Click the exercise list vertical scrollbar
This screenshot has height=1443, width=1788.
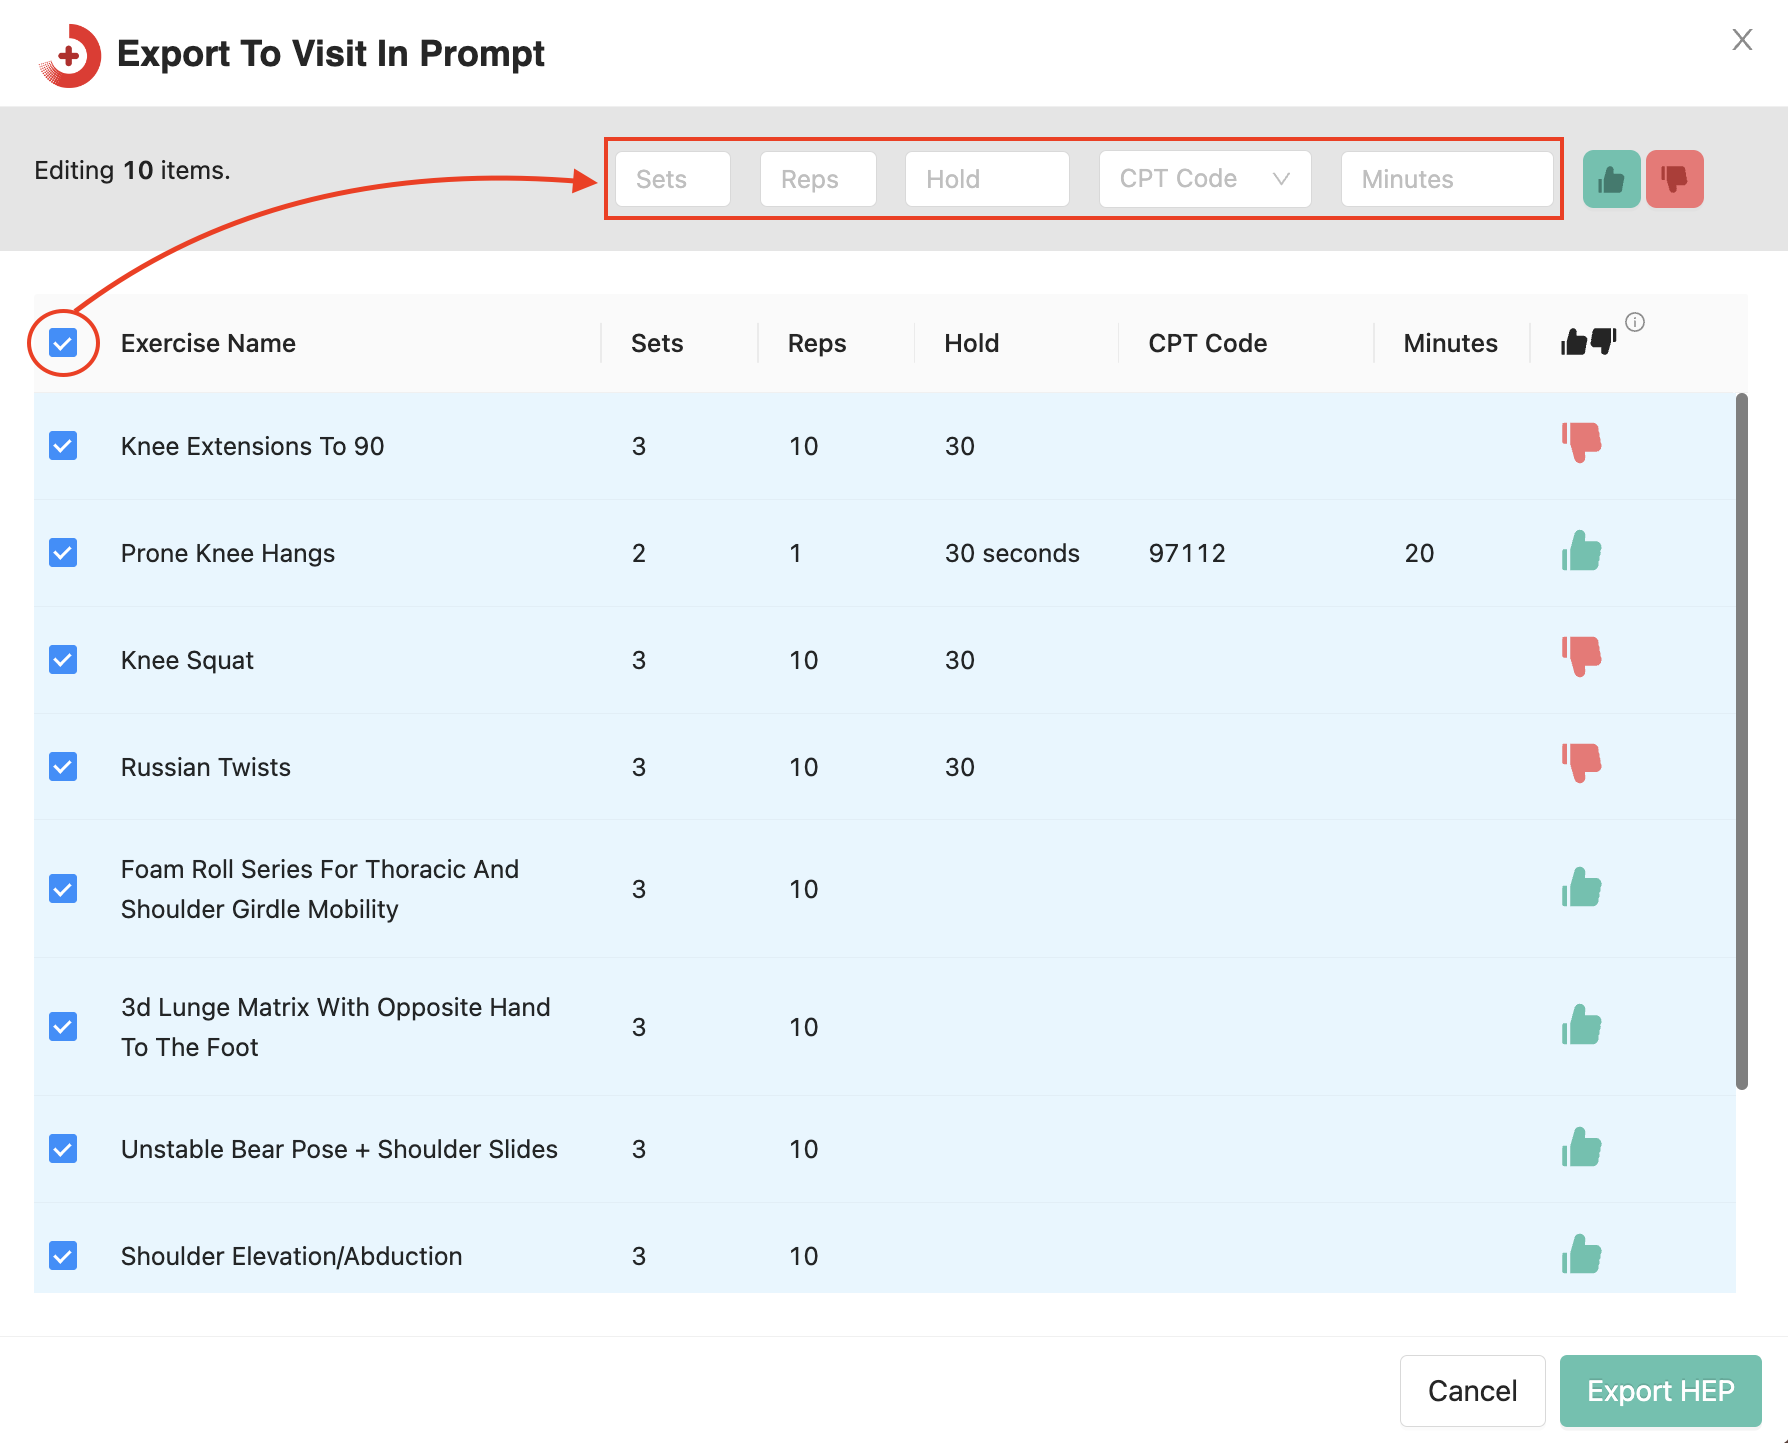(1741, 740)
